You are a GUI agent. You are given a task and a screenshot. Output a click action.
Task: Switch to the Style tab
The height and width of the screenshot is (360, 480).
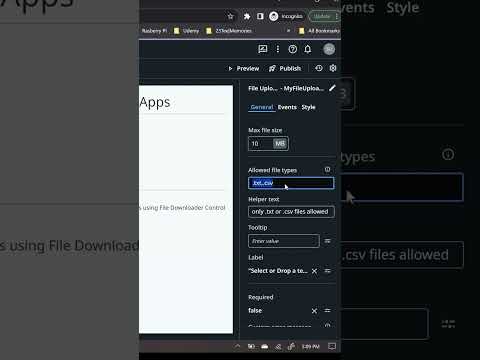(308, 107)
